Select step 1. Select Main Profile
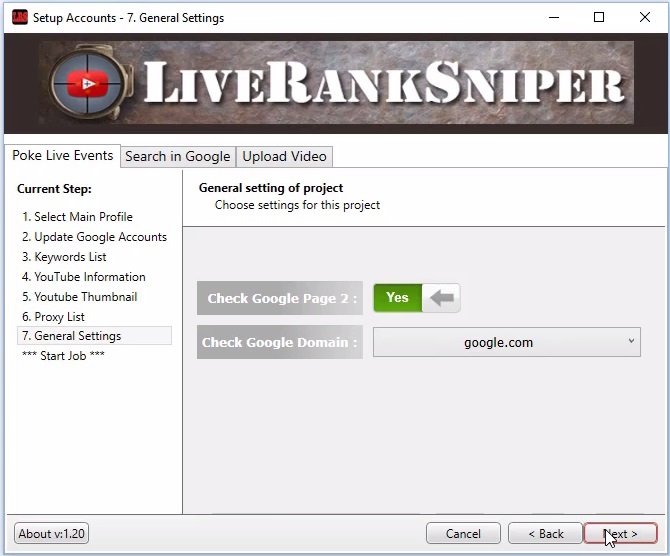The width and height of the screenshot is (670, 556). (x=77, y=217)
